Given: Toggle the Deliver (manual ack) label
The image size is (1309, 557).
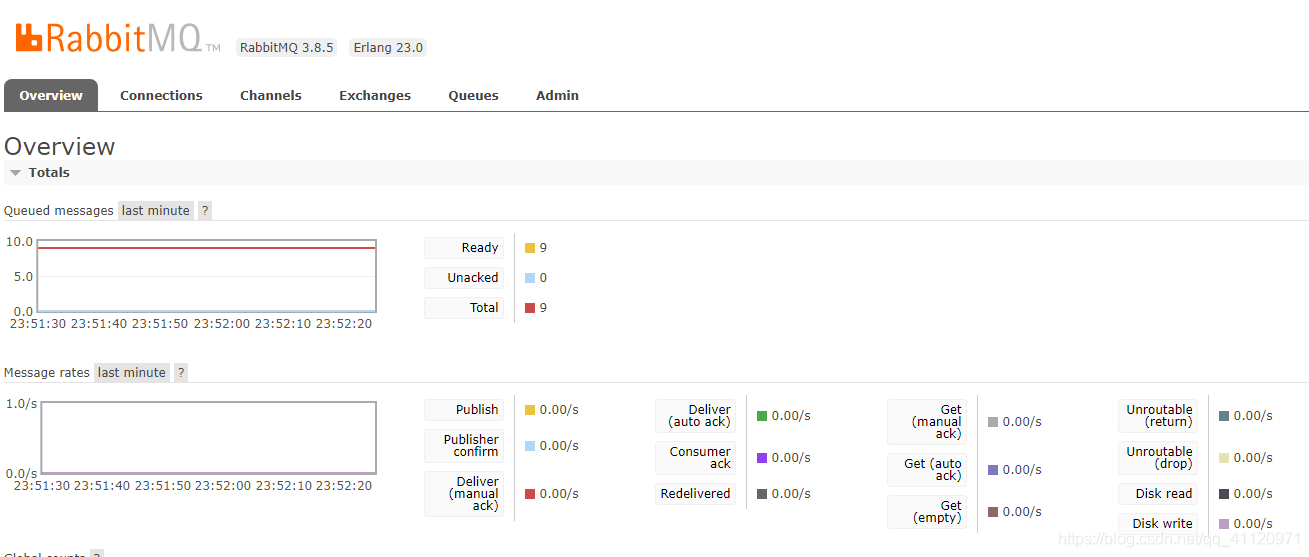Looking at the screenshot, I should [464, 493].
